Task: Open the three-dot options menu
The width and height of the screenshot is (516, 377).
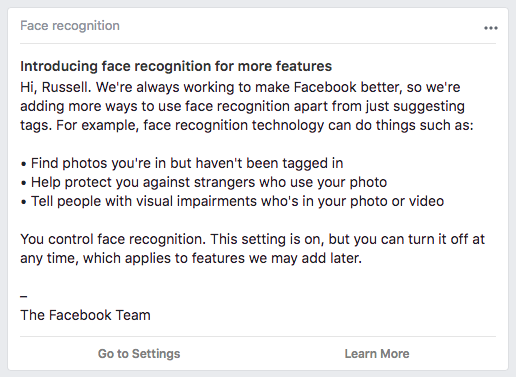Action: [491, 28]
